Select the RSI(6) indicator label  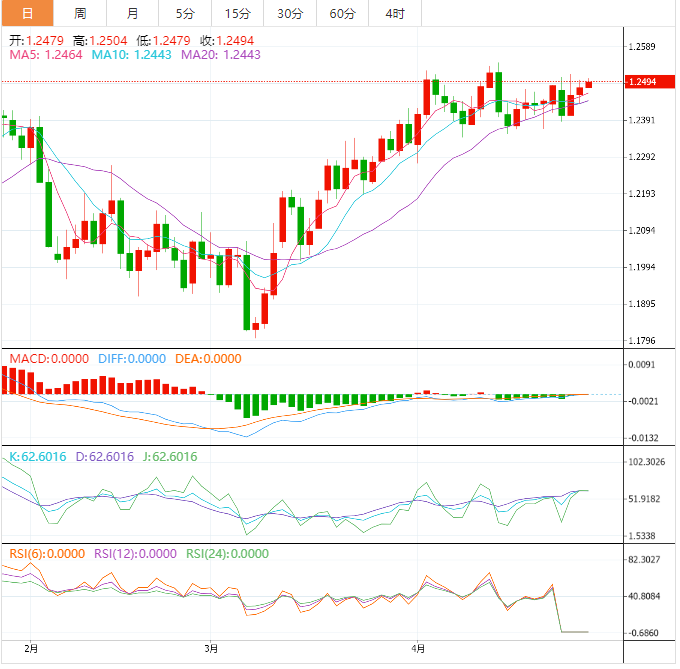tap(47, 553)
